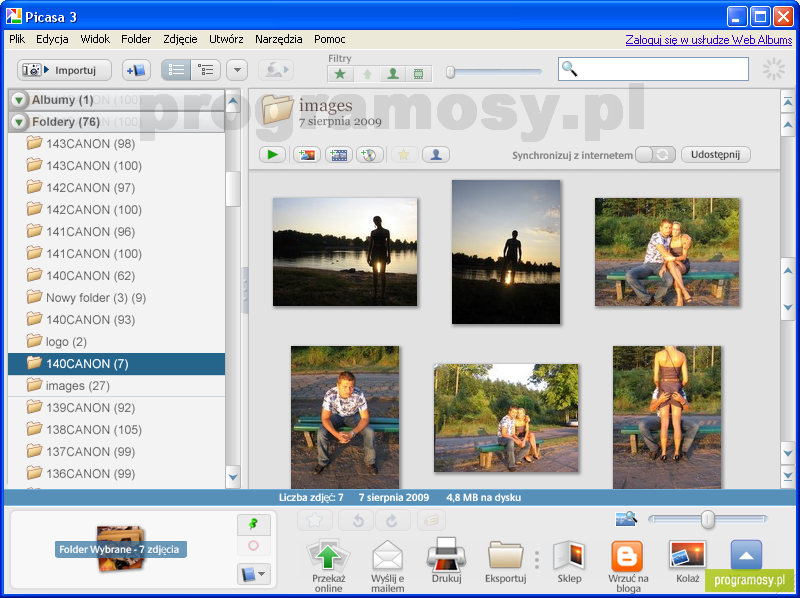The image size is (800, 598).
Task: Click the Sklep shop icon
Action: [569, 561]
